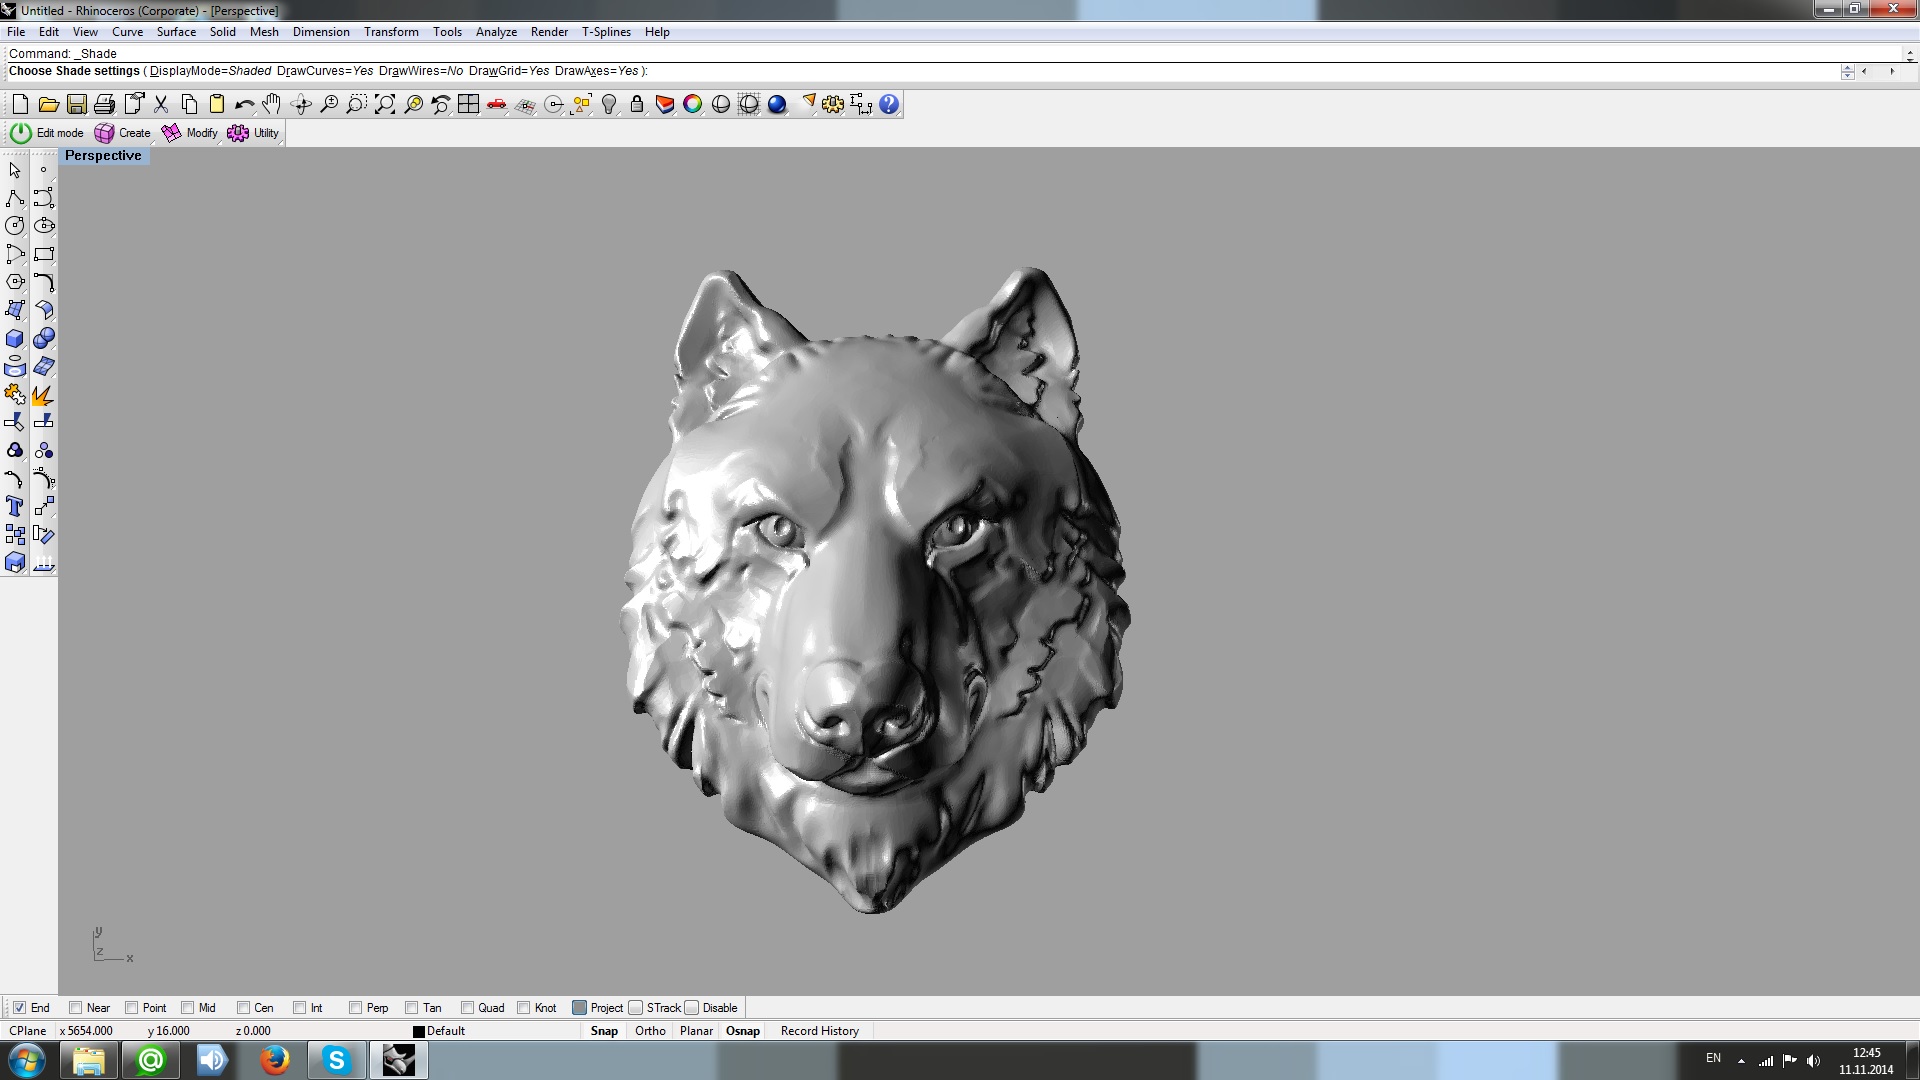Viewport: 1920px width, 1080px height.
Task: Click the four-viewport layout icon
Action: 468,104
